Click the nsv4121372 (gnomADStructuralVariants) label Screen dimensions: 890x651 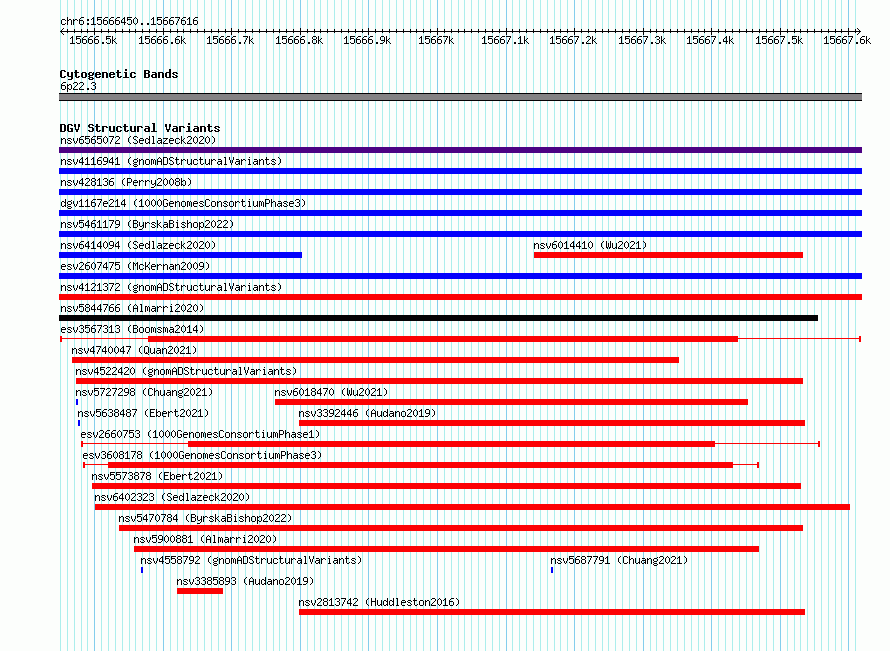(x=171, y=287)
